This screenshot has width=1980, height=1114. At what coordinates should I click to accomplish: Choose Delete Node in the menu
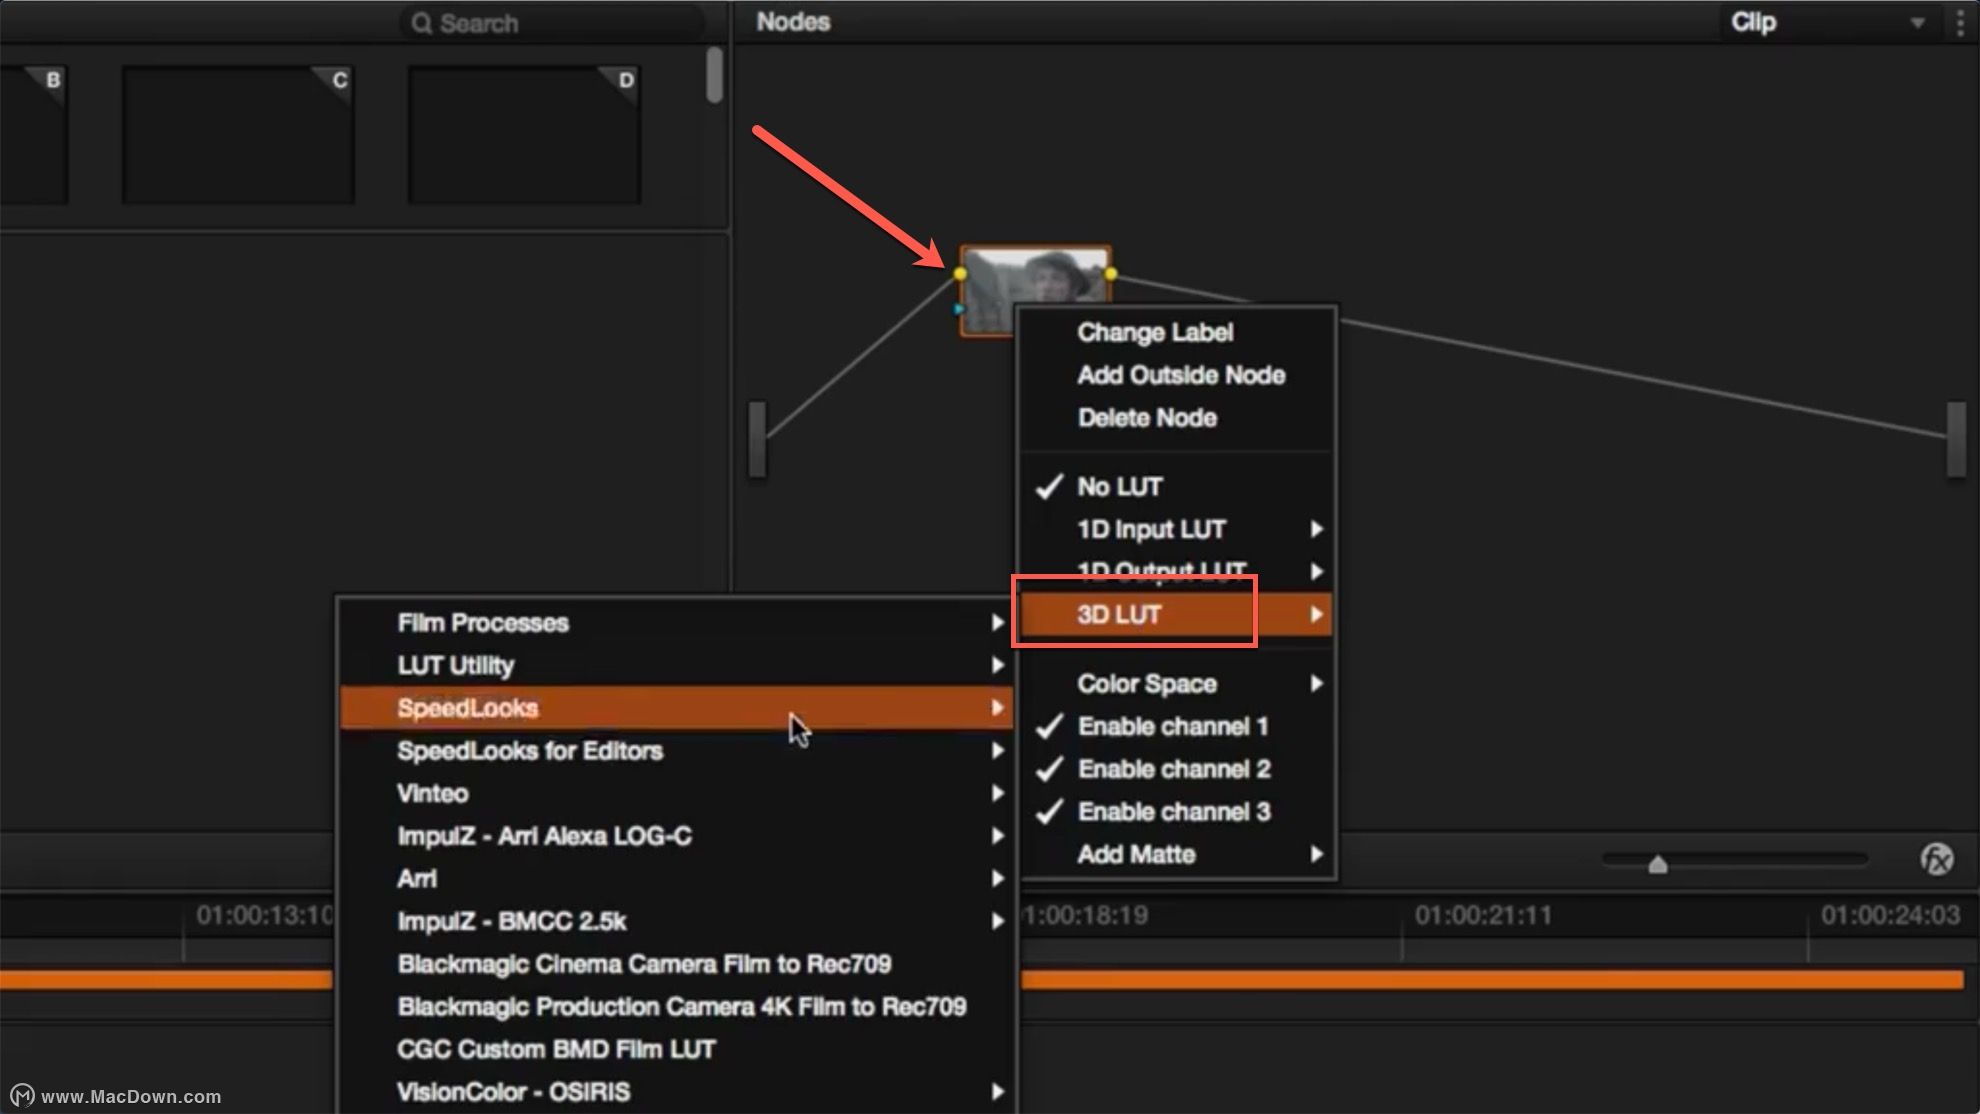tap(1147, 418)
